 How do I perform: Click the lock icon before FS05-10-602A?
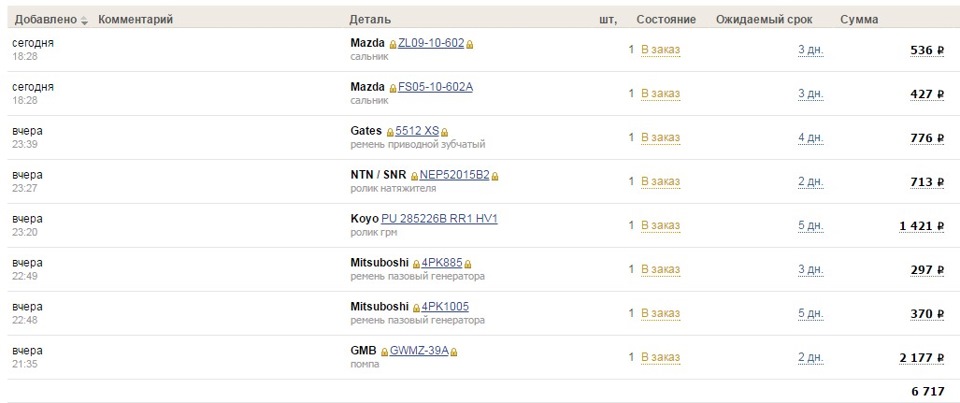click(393, 88)
